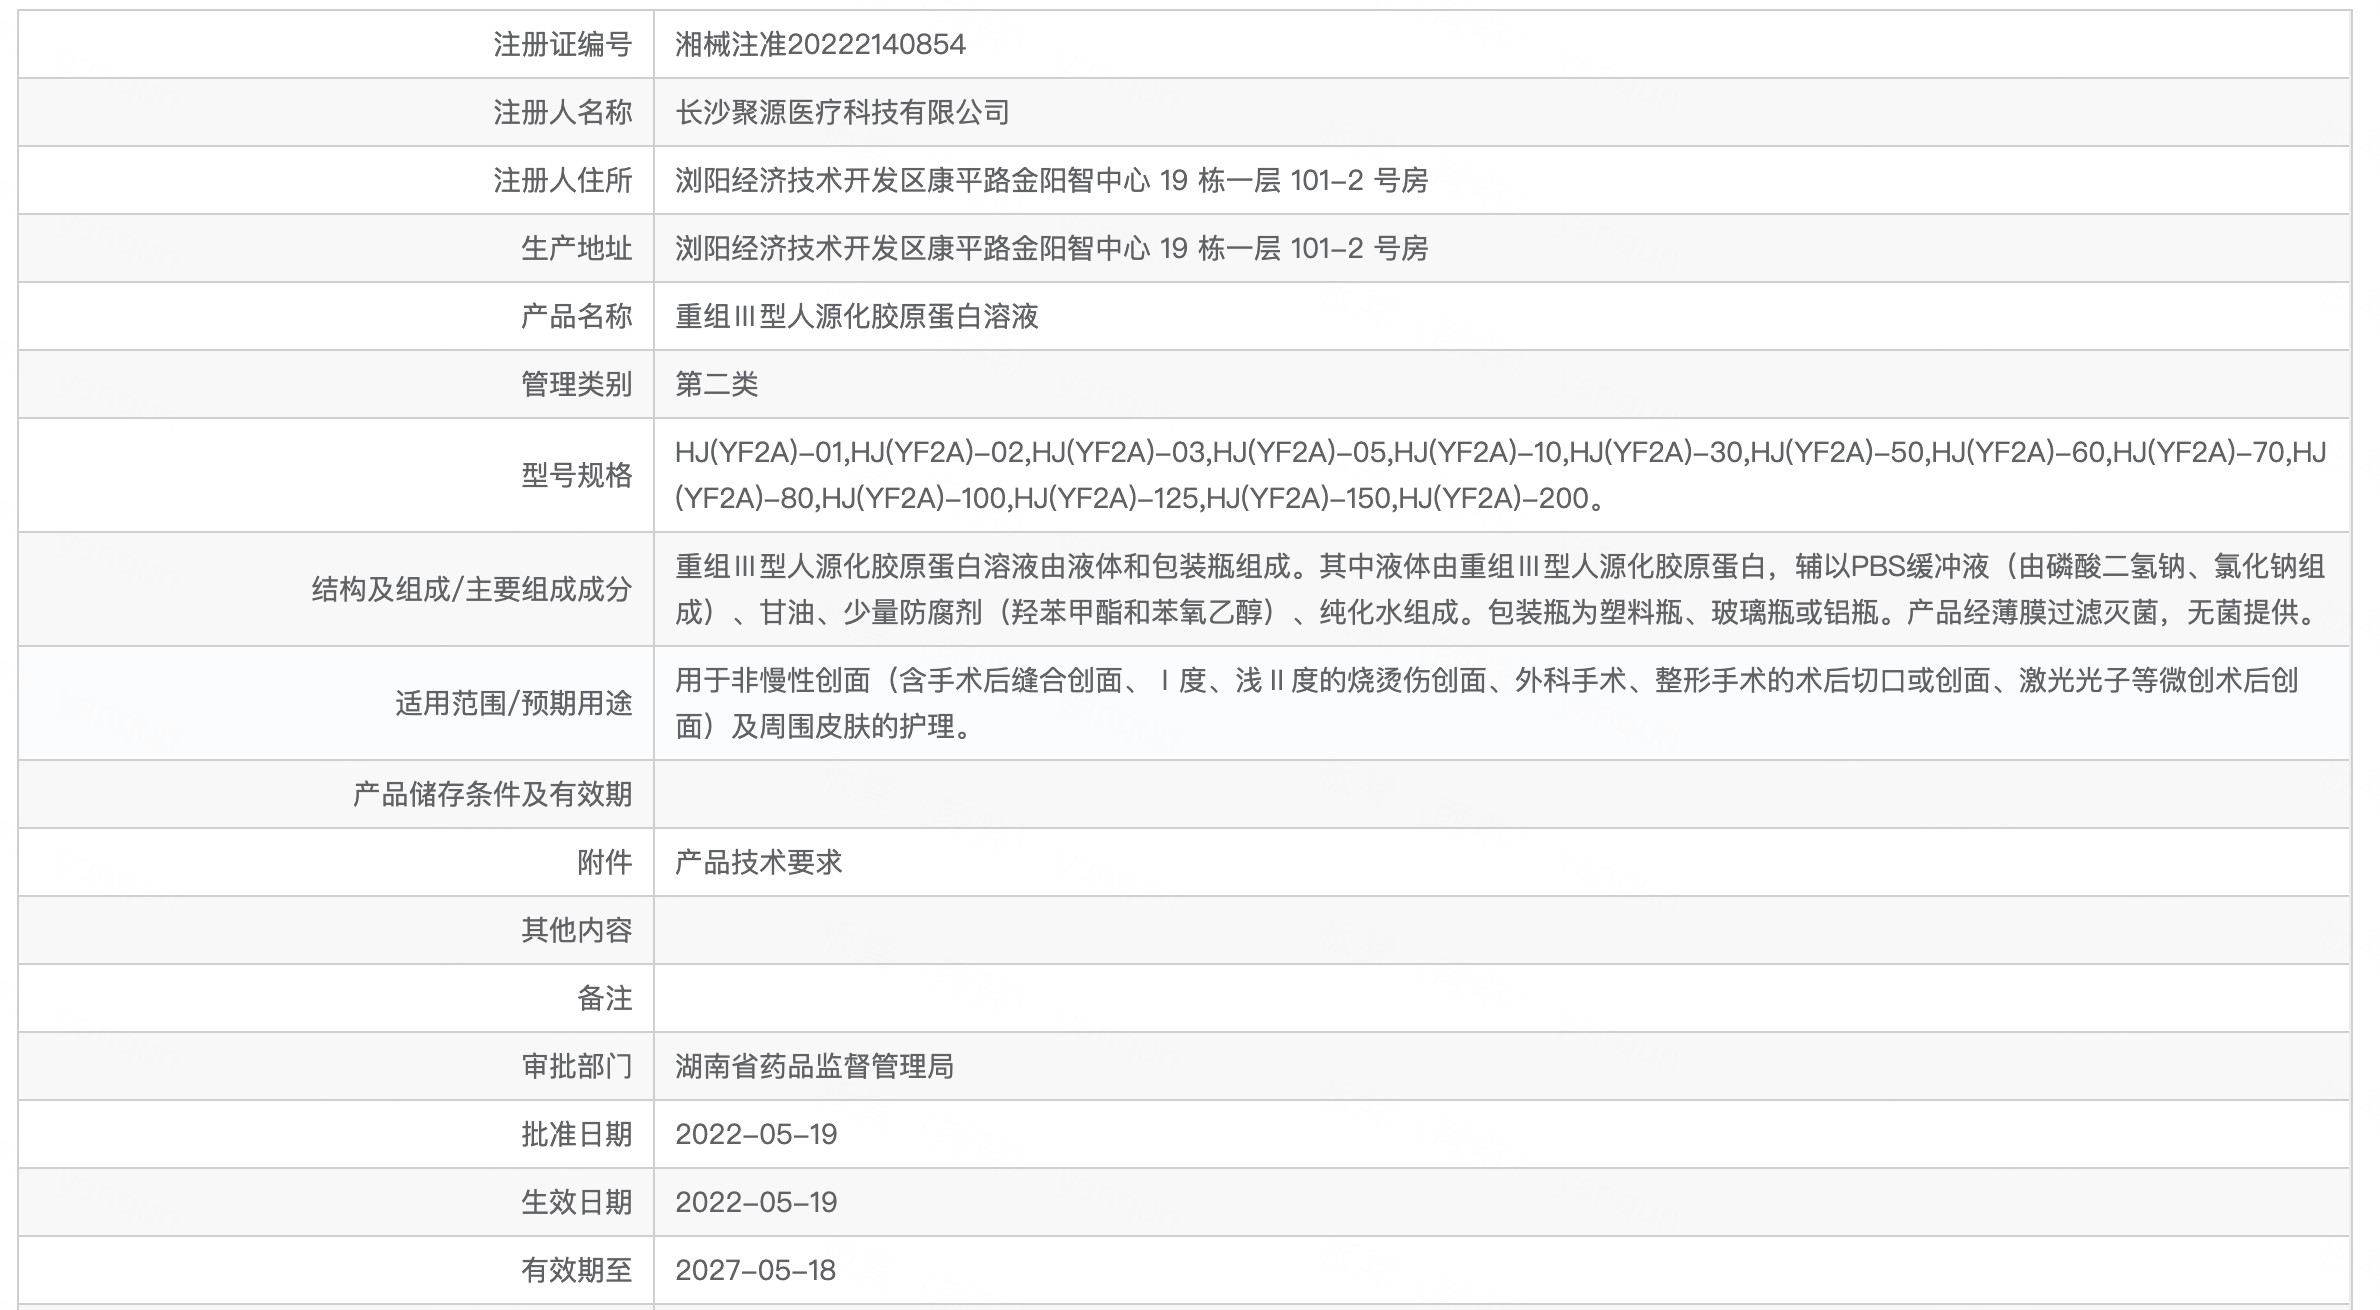Select the 生产地址 label
Screen dimensions: 2380x1310
pyautogui.click(x=577, y=248)
